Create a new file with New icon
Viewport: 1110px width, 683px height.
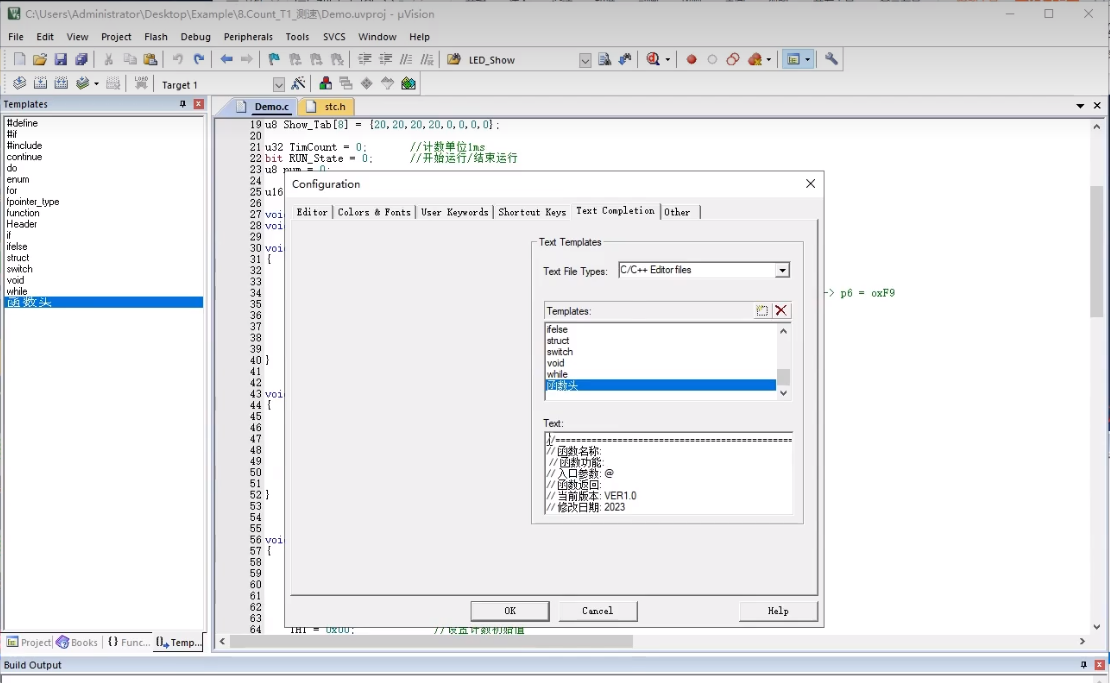[x=19, y=59]
